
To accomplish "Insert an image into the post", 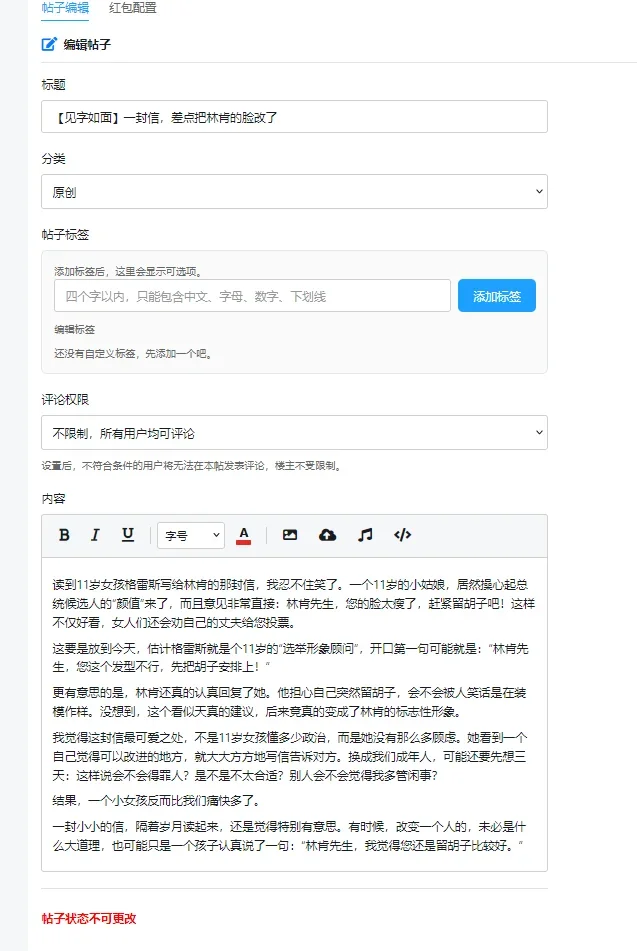I will (x=290, y=535).
